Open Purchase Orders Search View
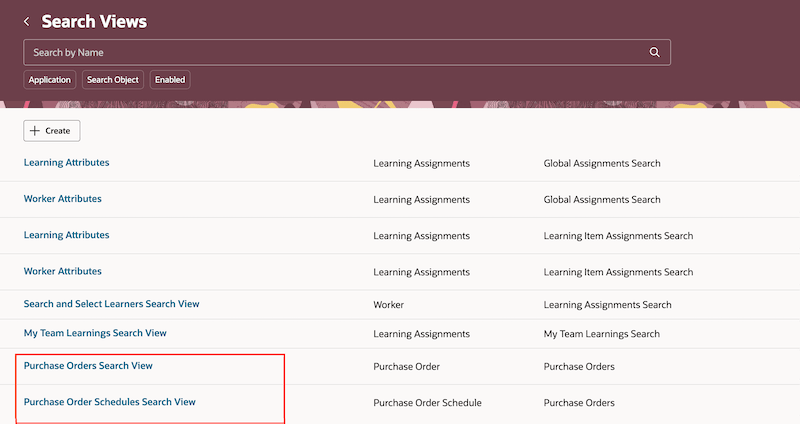This screenshot has height=424, width=800. point(88,366)
